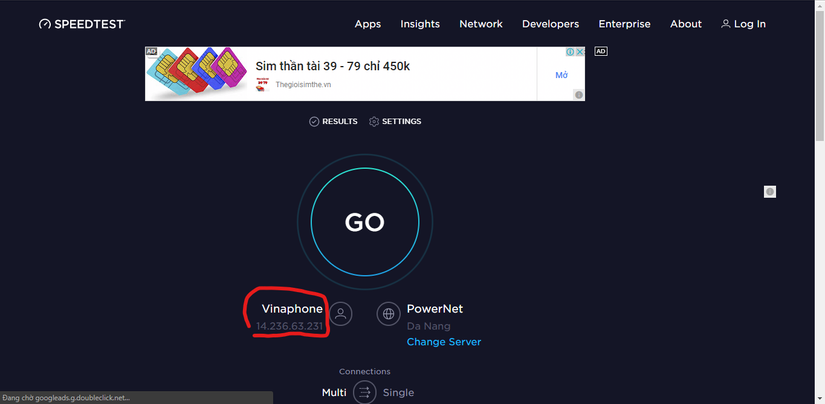Image resolution: width=825 pixels, height=404 pixels.
Task: Open the Enterprise menu
Action: (624, 24)
